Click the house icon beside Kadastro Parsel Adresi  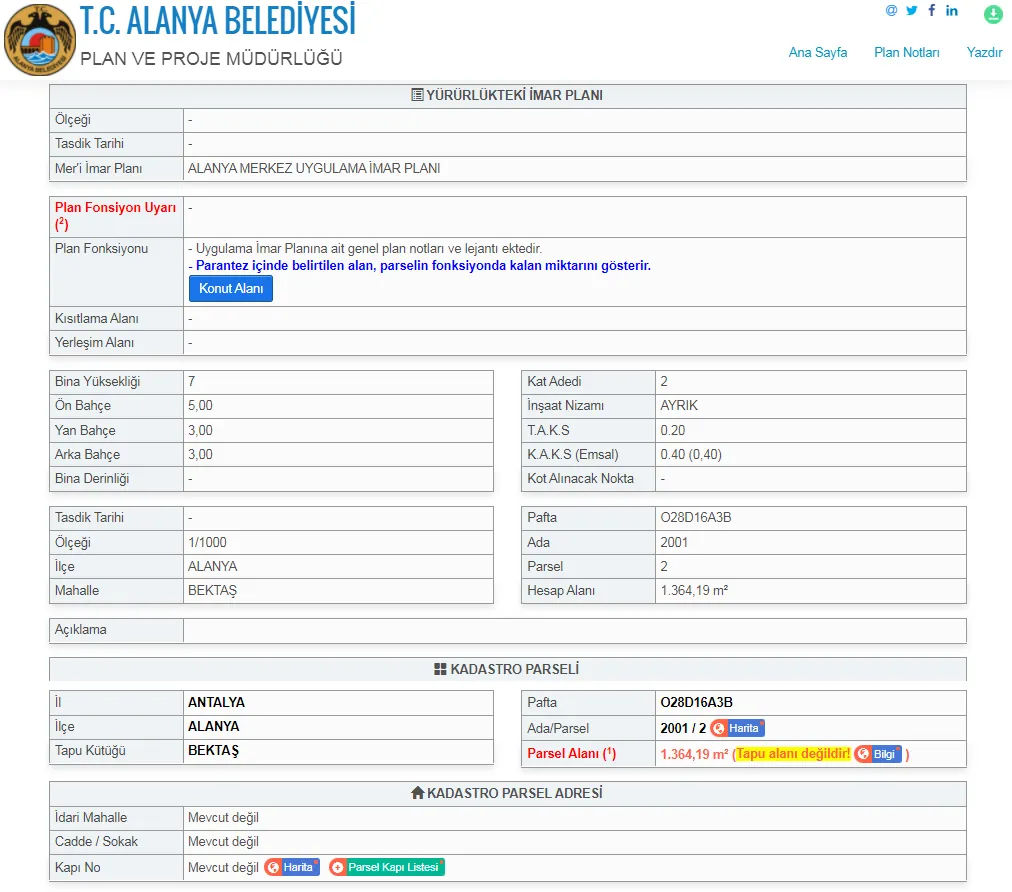pyautogui.click(x=417, y=793)
